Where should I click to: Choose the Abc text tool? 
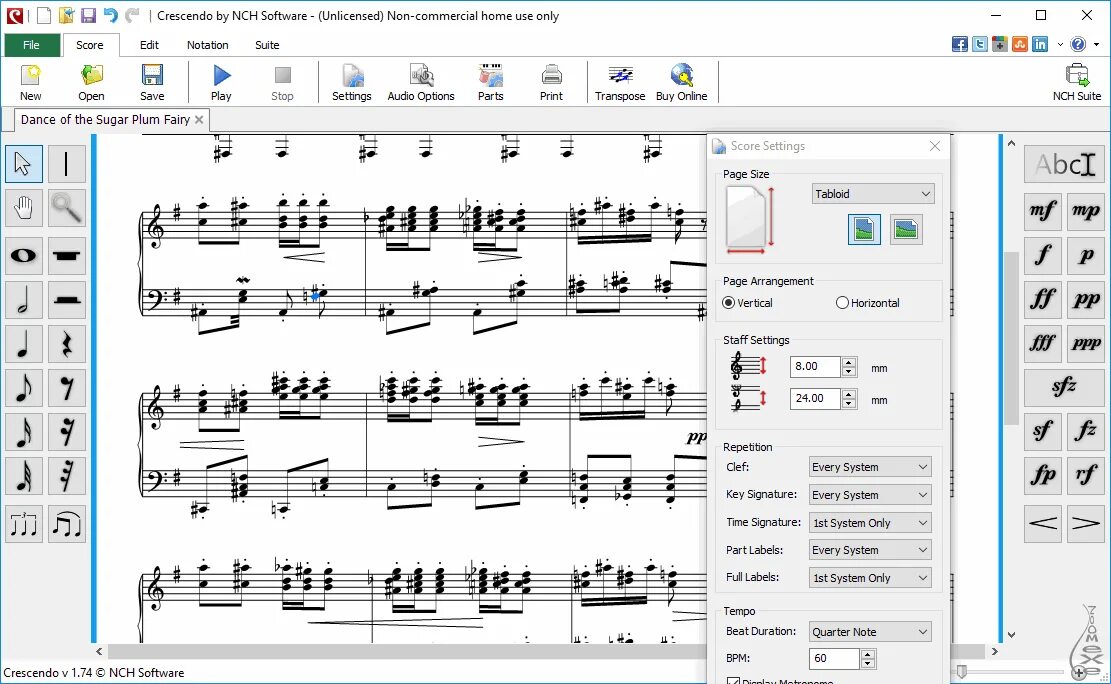[x=1064, y=164]
